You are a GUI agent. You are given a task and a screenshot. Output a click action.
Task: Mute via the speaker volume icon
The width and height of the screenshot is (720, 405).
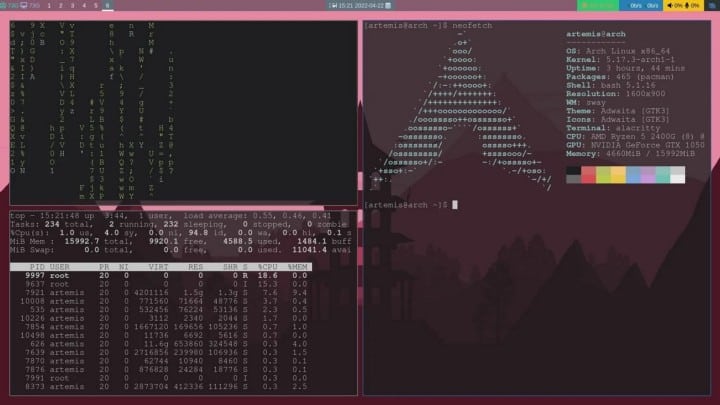click(670, 6)
